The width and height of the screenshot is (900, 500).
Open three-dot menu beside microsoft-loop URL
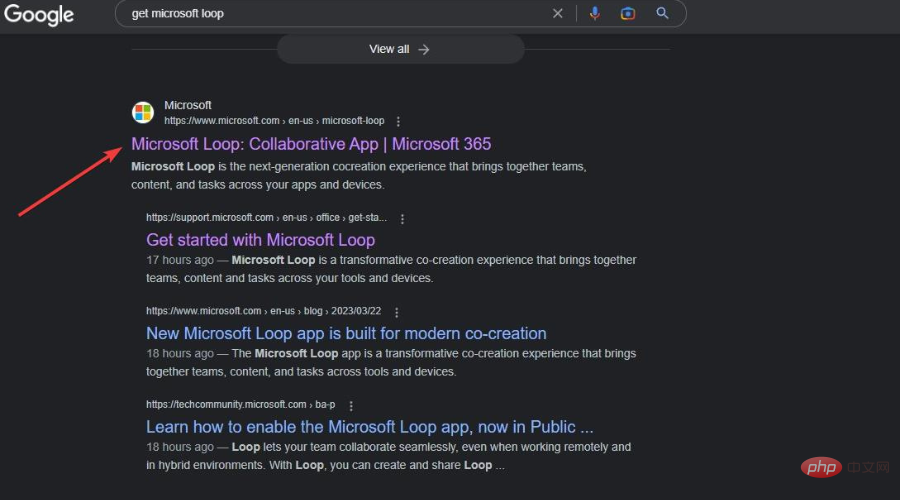coord(398,121)
